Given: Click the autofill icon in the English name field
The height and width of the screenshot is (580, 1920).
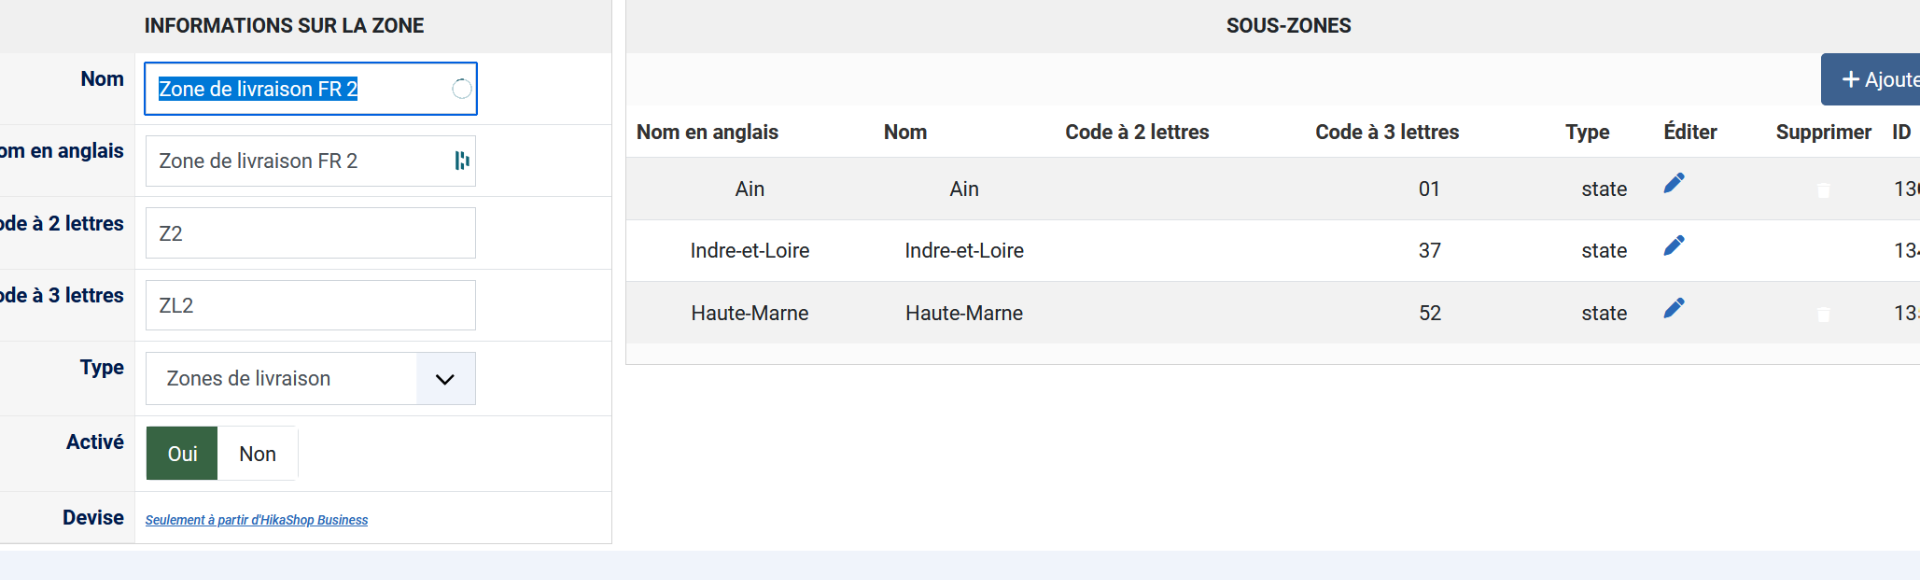Looking at the screenshot, I should coord(461,161).
